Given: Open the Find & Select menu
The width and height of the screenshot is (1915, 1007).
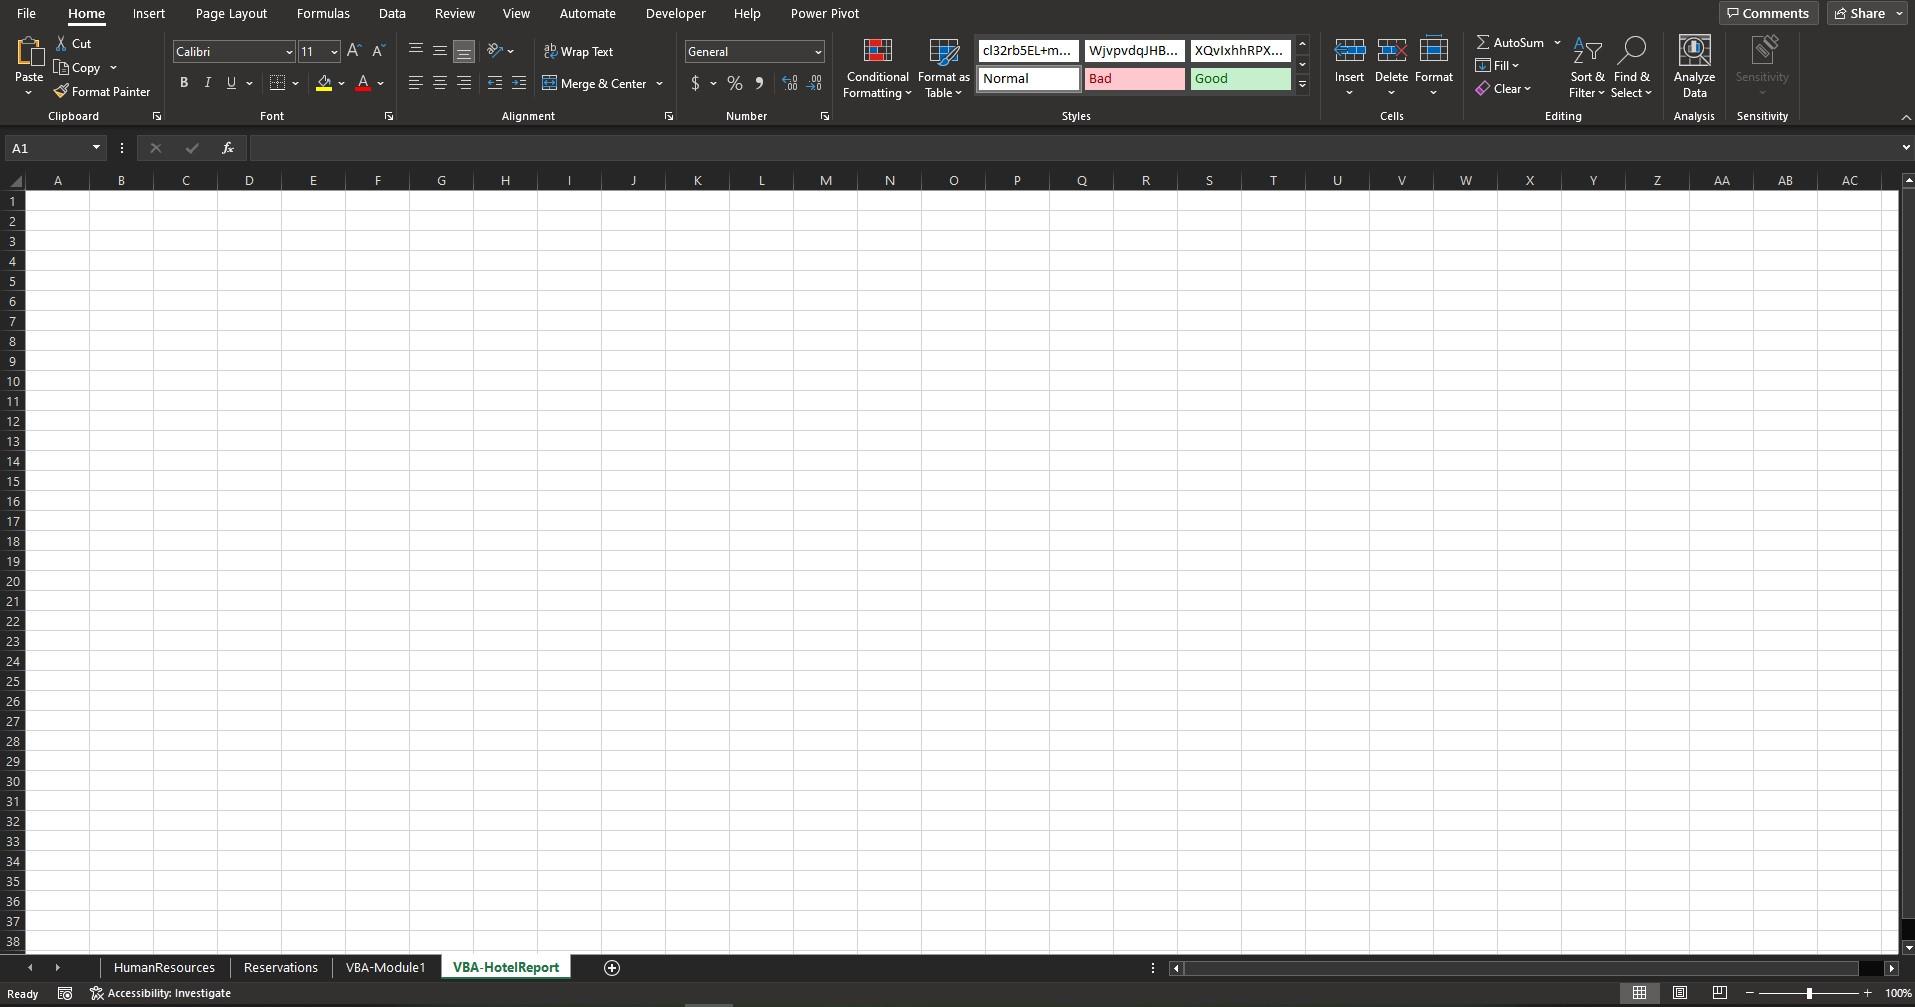Looking at the screenshot, I should (1631, 67).
